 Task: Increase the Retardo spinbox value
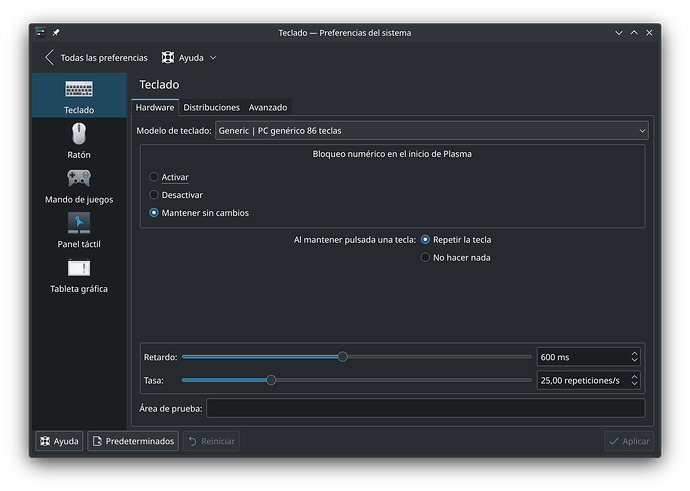pyautogui.click(x=635, y=353)
